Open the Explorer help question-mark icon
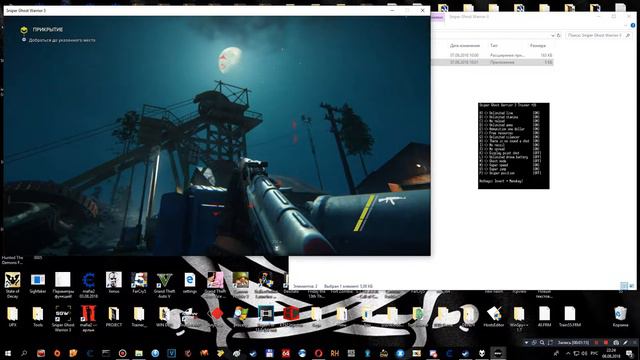 (x=633, y=25)
